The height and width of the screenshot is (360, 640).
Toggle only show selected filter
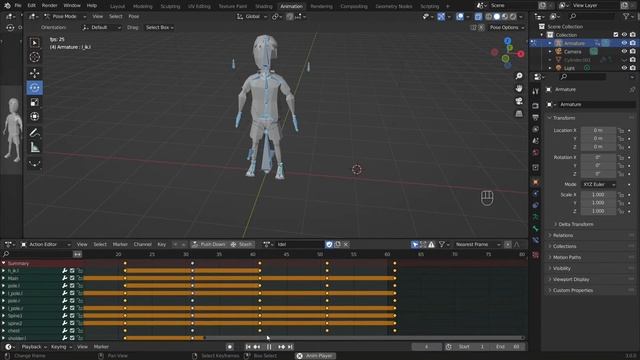pyautogui.click(x=415, y=244)
